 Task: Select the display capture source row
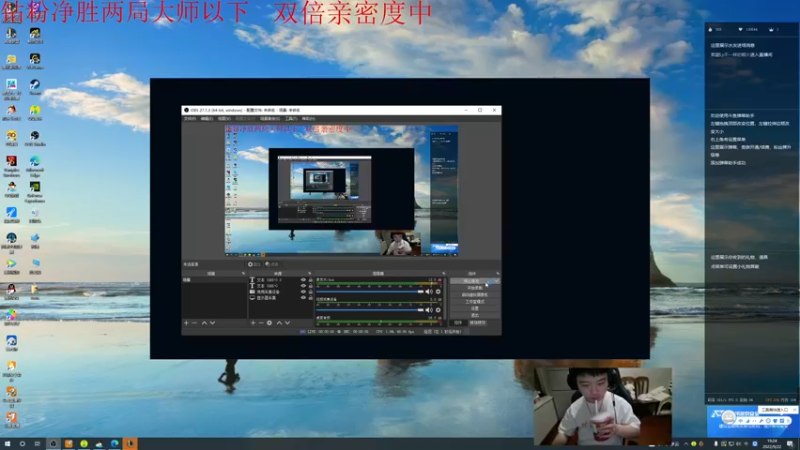pos(281,297)
